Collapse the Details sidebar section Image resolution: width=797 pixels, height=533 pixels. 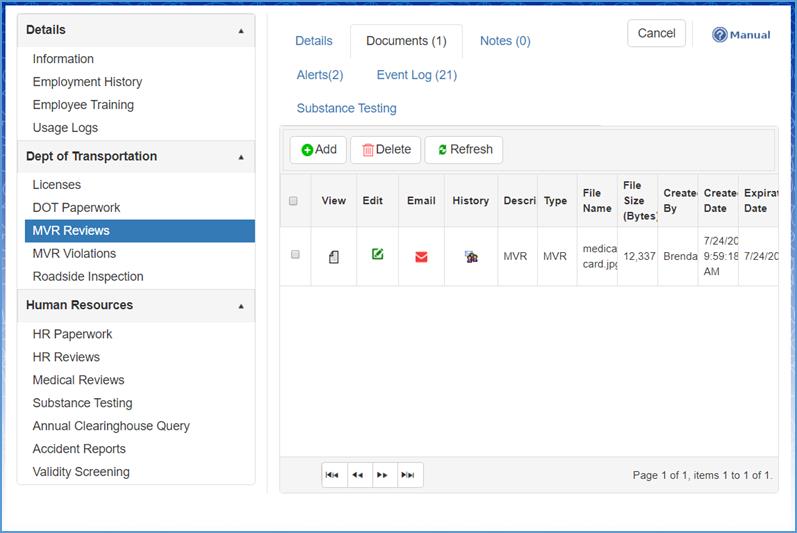(x=241, y=31)
